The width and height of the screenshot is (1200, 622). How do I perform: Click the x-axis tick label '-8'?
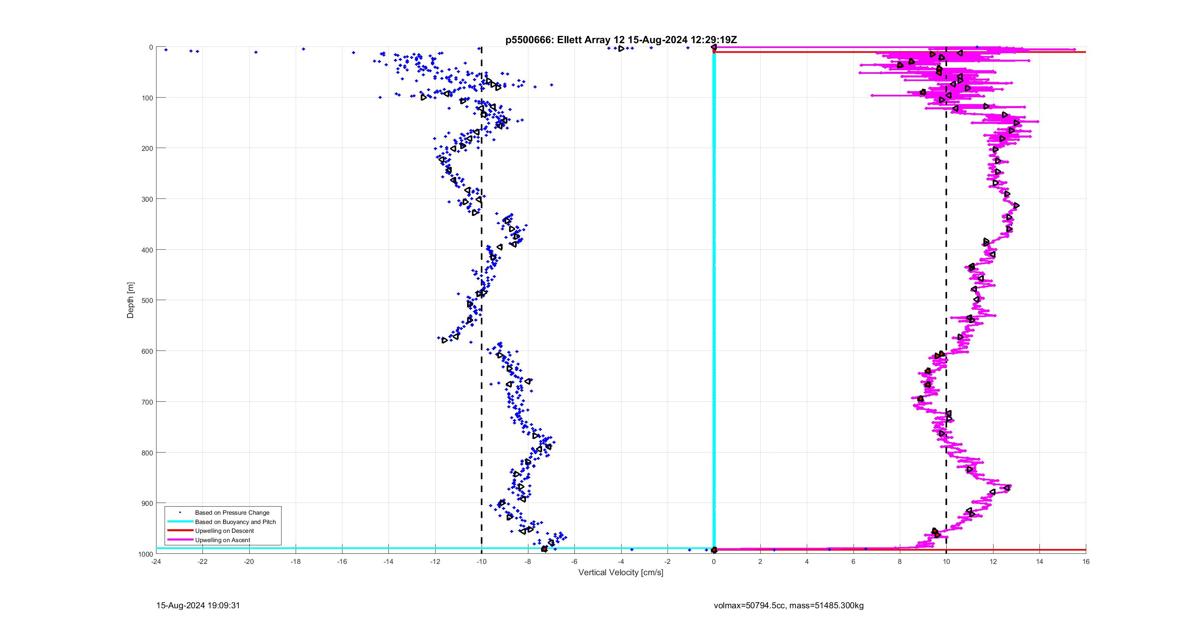click(528, 561)
